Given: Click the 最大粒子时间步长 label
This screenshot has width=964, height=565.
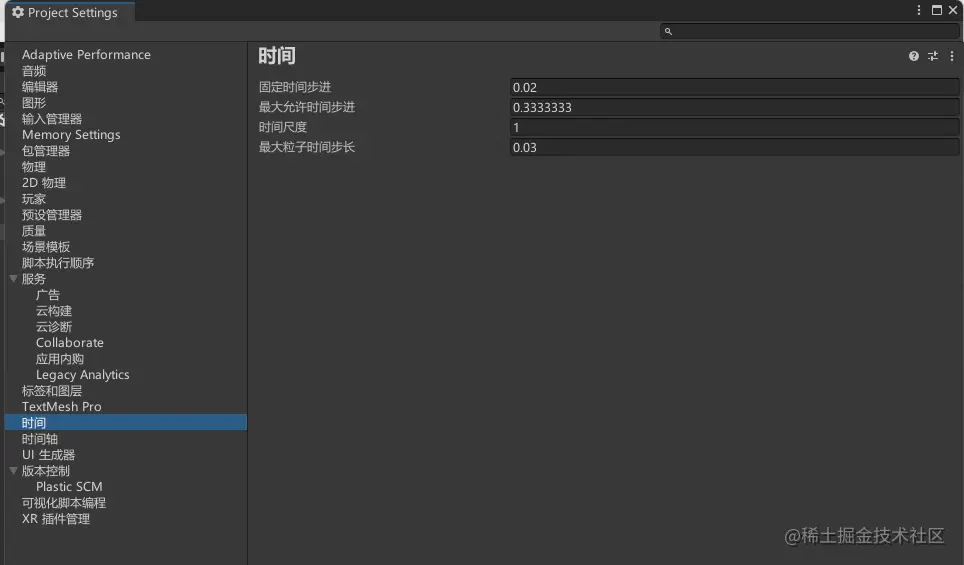Looking at the screenshot, I should pos(306,147).
